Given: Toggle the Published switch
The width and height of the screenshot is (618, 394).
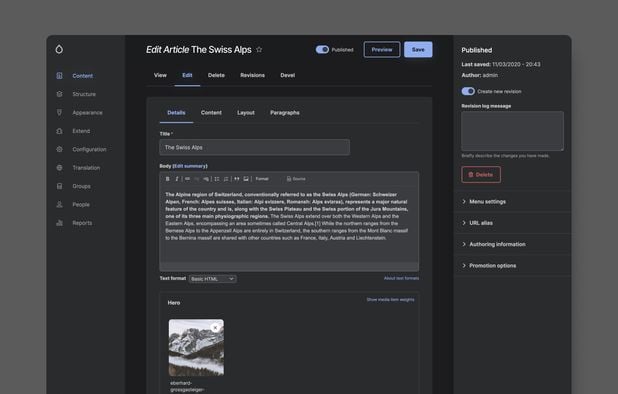Looking at the screenshot, I should coord(322,50).
